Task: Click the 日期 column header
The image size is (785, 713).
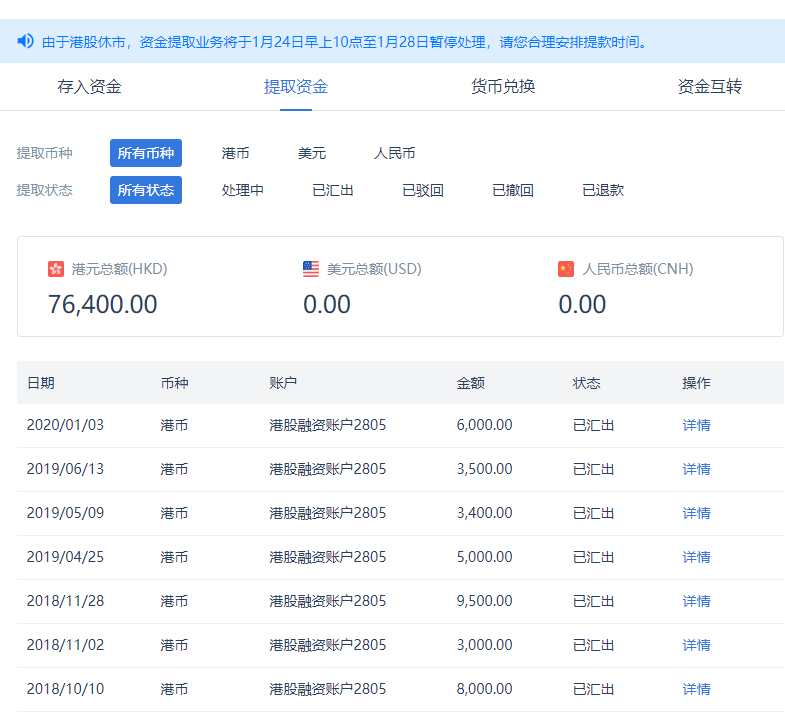Action: [41, 383]
